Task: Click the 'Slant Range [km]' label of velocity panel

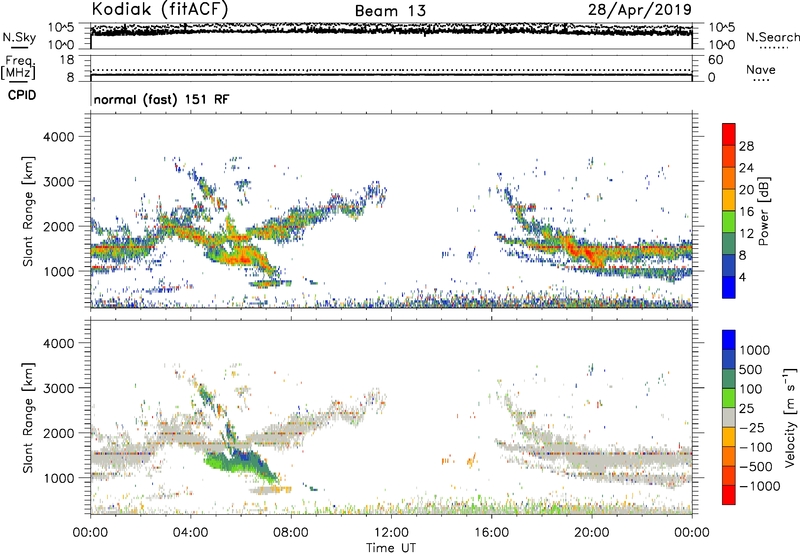Action: click(28, 418)
